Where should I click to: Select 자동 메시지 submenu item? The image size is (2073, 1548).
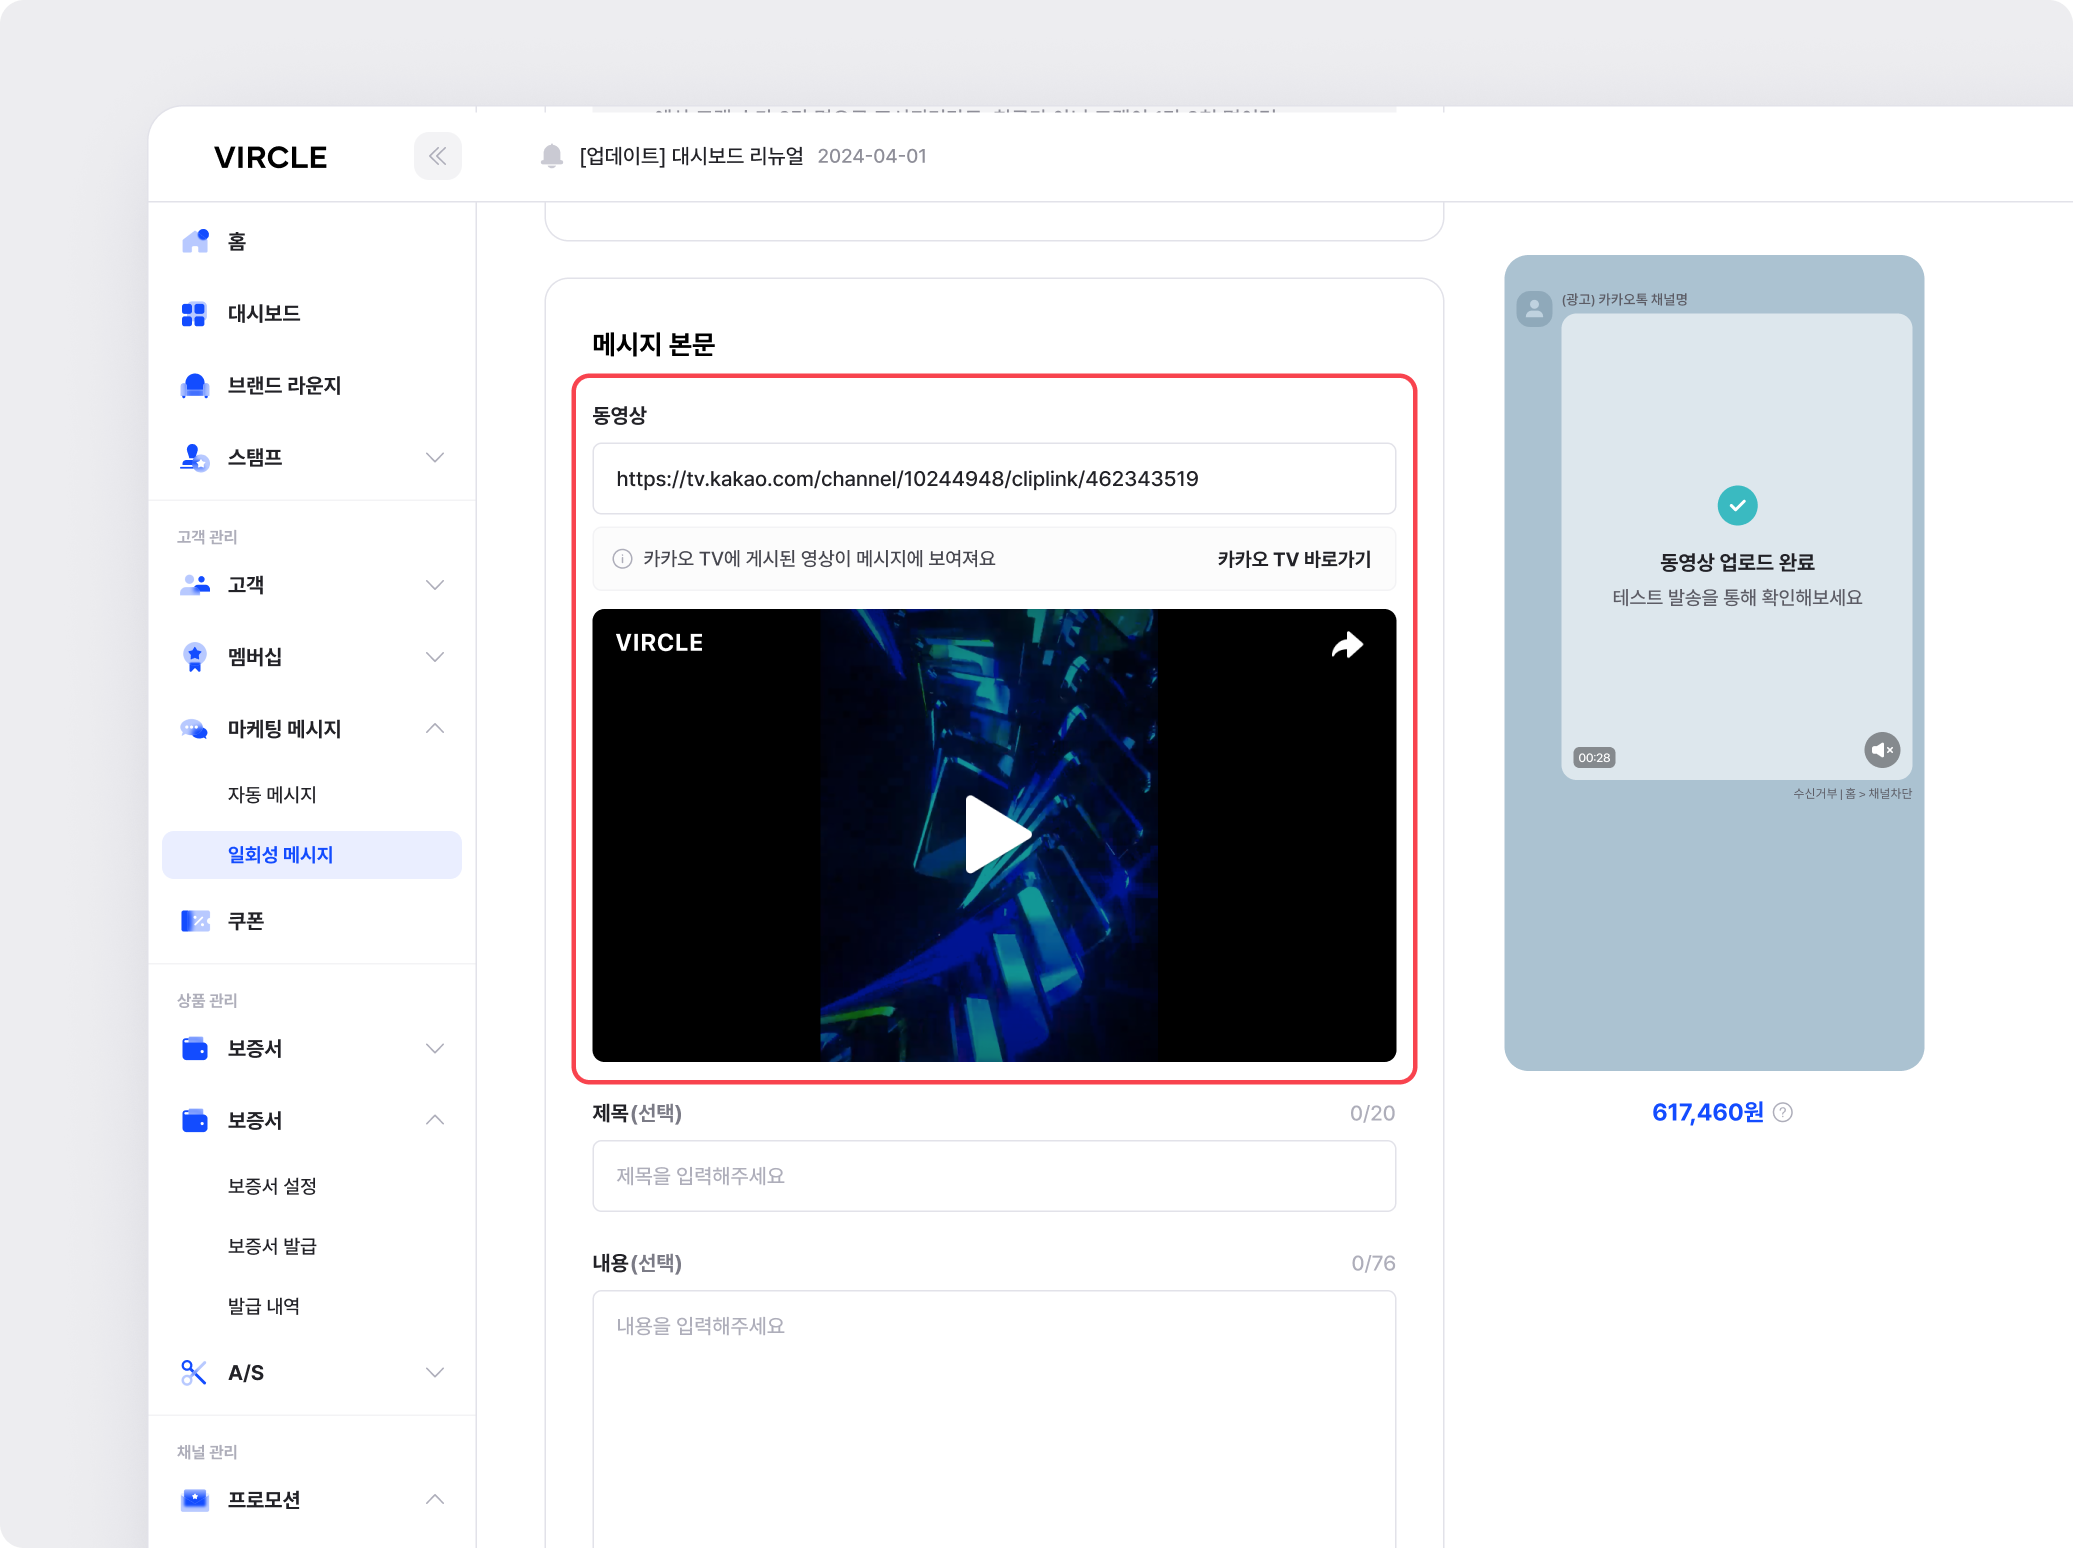(272, 795)
